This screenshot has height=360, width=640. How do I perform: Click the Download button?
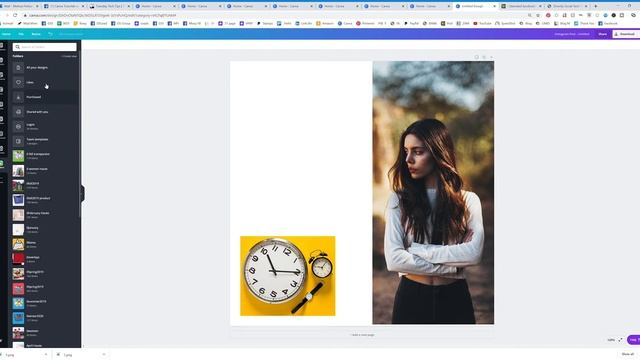pyautogui.click(x=626, y=34)
